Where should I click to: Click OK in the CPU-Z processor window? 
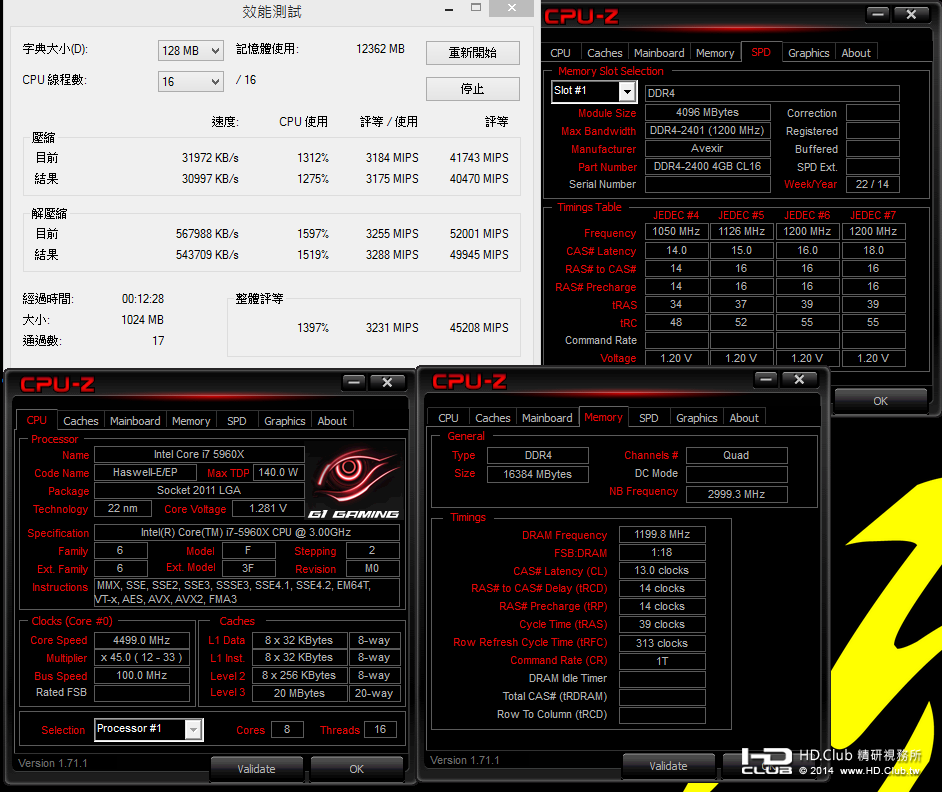(x=357, y=769)
